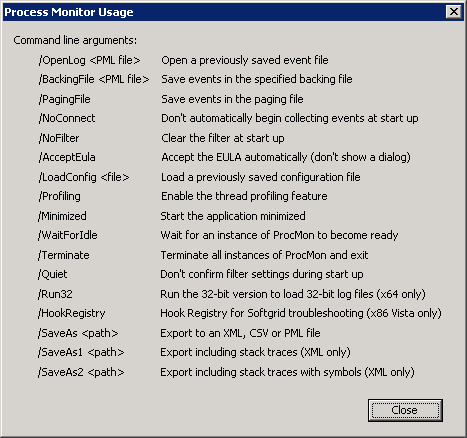The width and height of the screenshot is (467, 438).
Task: Click the /WaitForIdle argument label
Action: point(67,235)
